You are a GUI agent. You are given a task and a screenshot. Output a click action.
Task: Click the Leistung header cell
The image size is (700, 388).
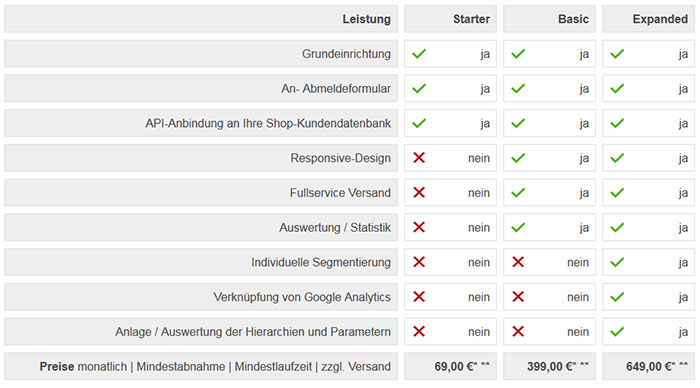[201, 19]
